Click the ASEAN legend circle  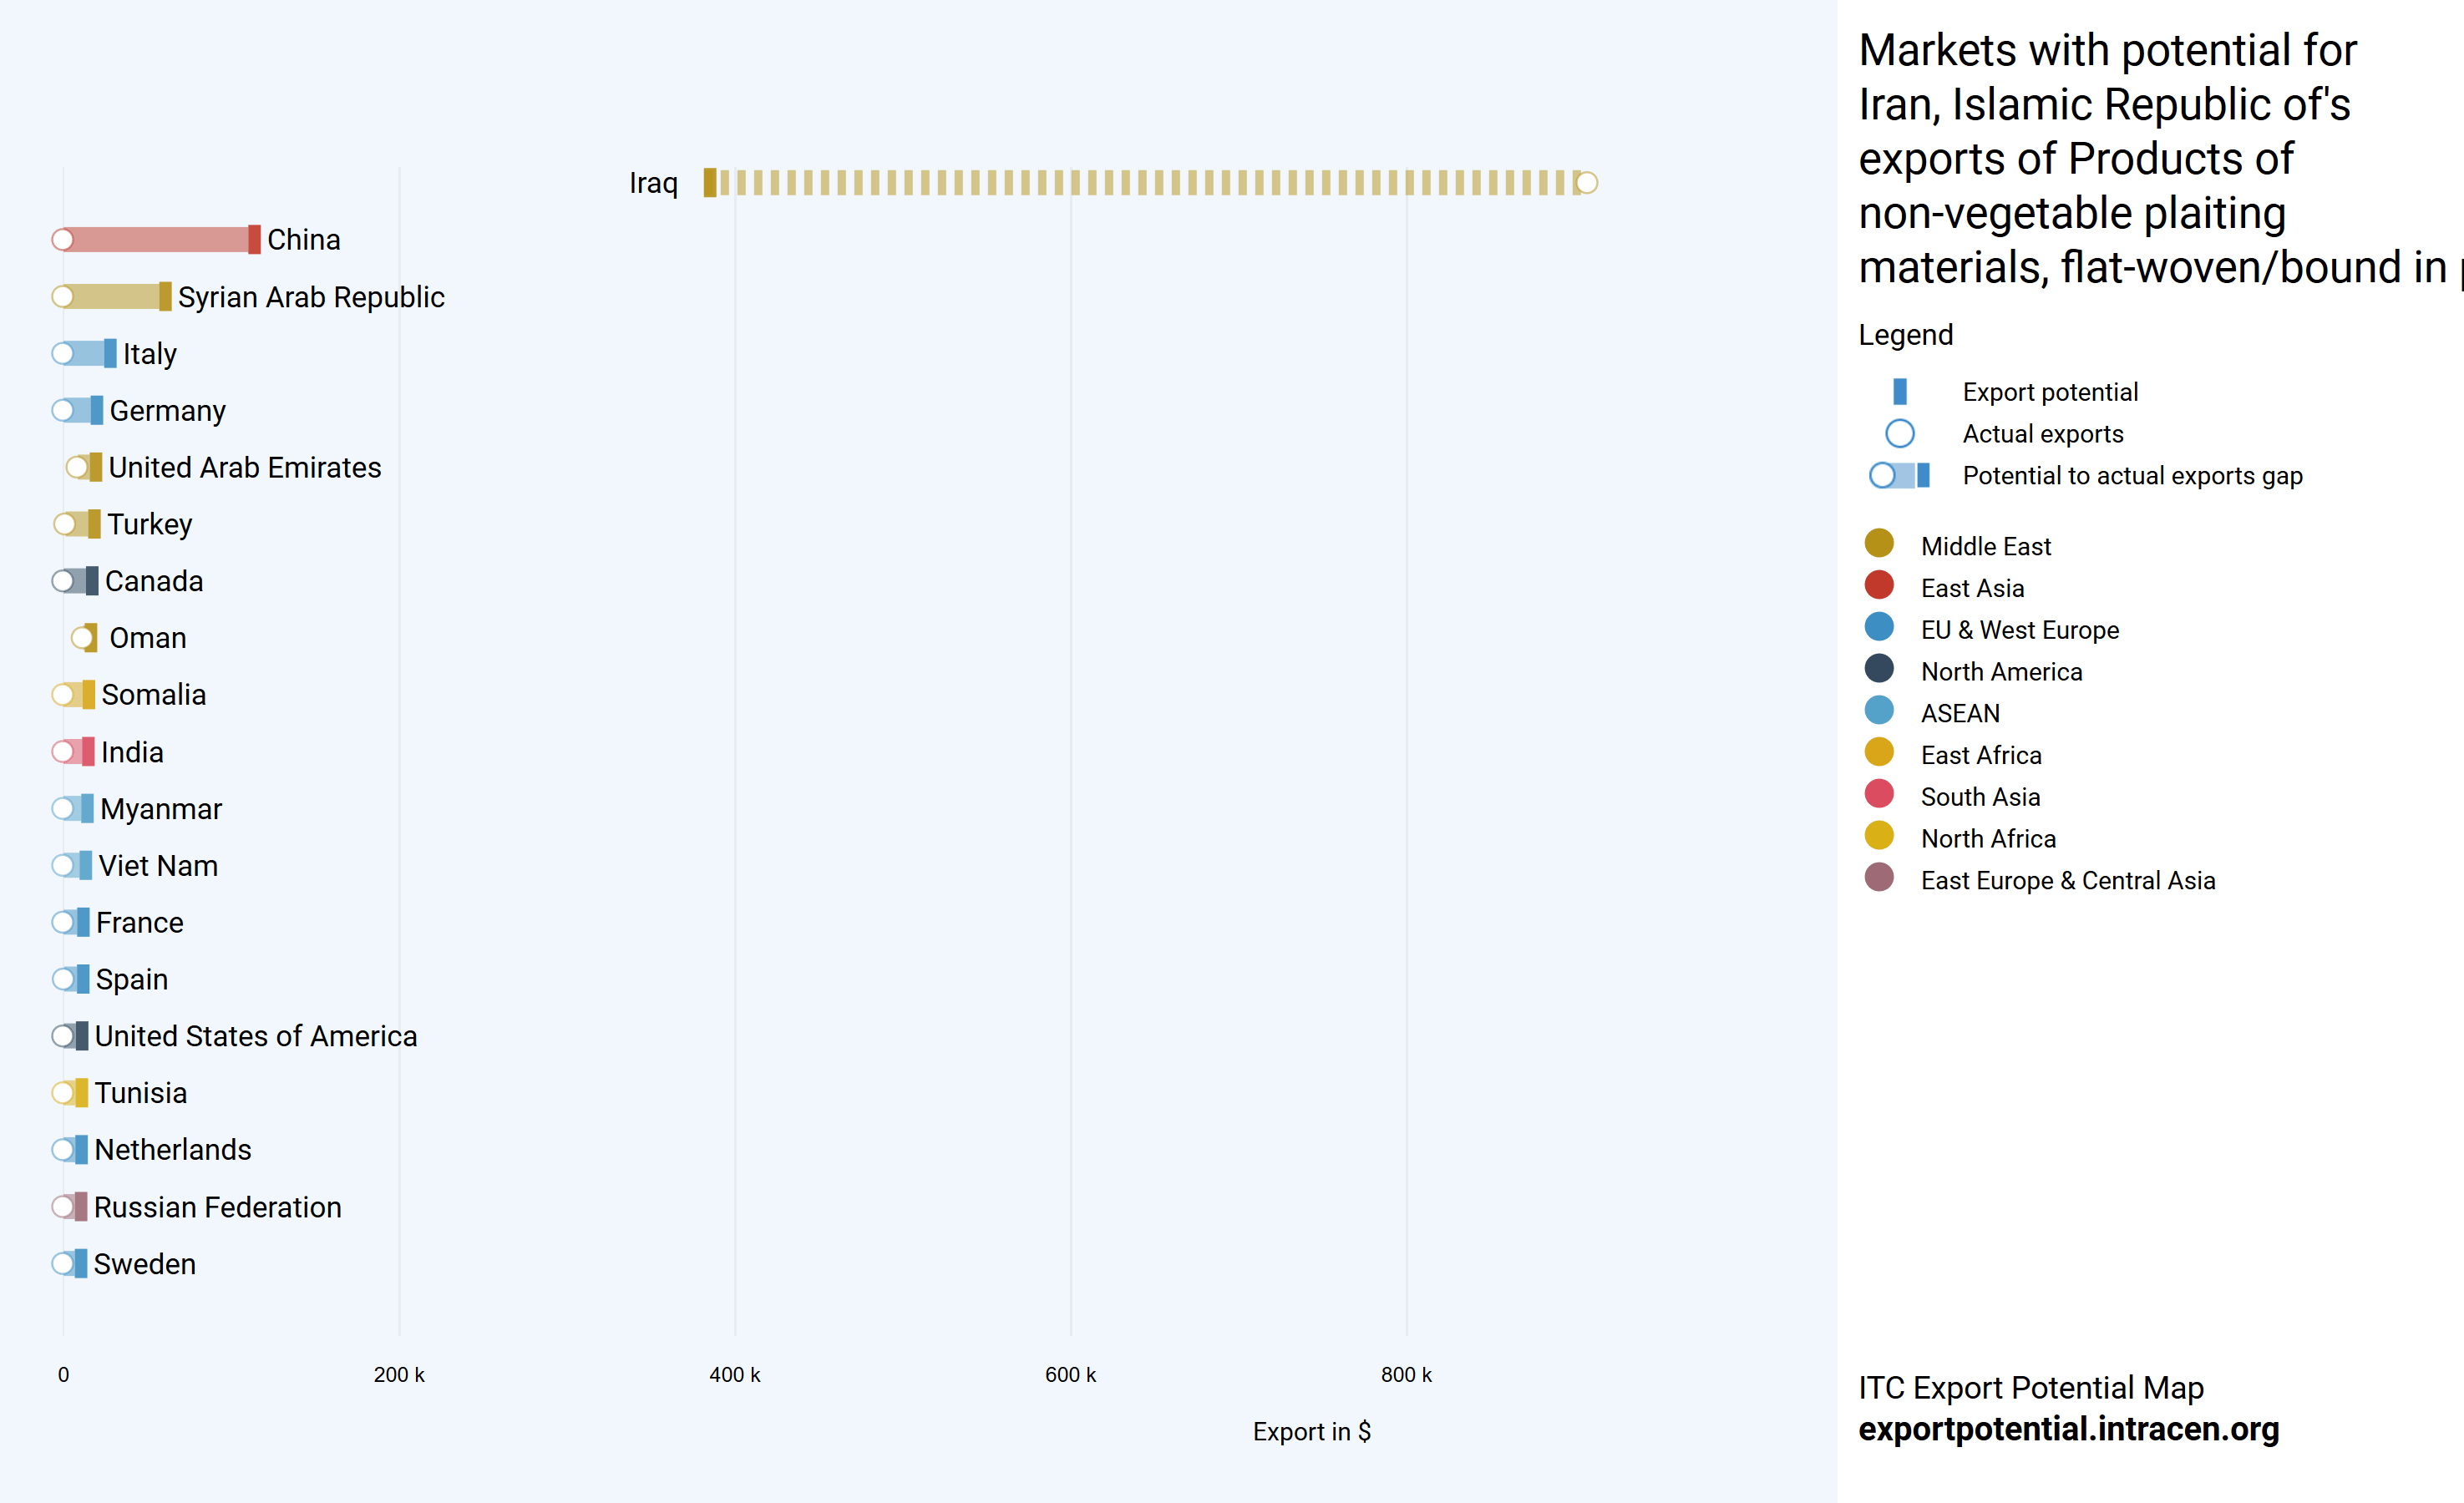[1879, 711]
